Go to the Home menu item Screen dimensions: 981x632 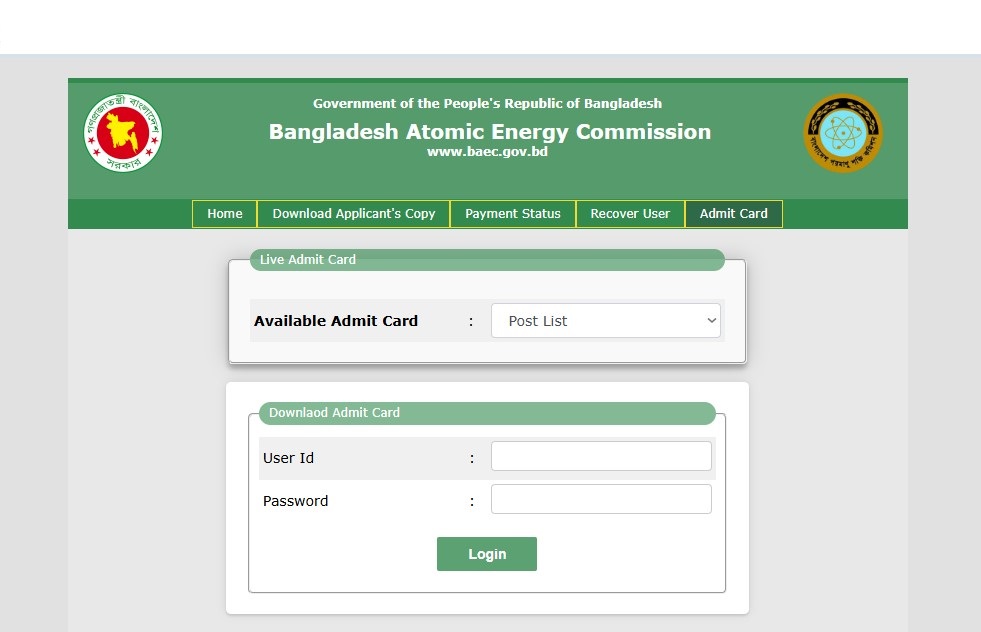tap(225, 214)
